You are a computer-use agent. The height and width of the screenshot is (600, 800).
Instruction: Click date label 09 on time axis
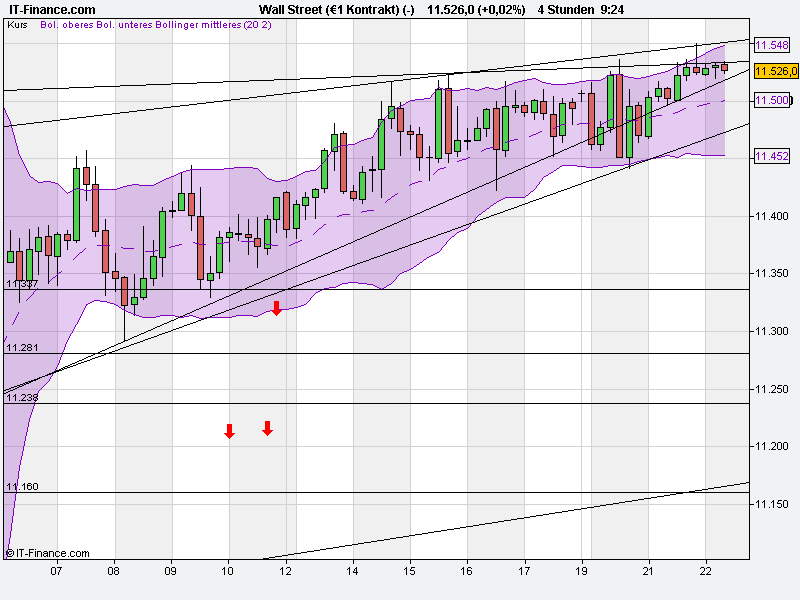(170, 571)
